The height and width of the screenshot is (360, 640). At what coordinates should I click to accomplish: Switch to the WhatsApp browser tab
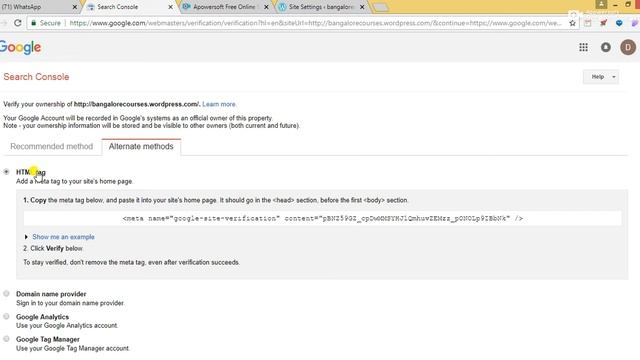[x=37, y=7]
